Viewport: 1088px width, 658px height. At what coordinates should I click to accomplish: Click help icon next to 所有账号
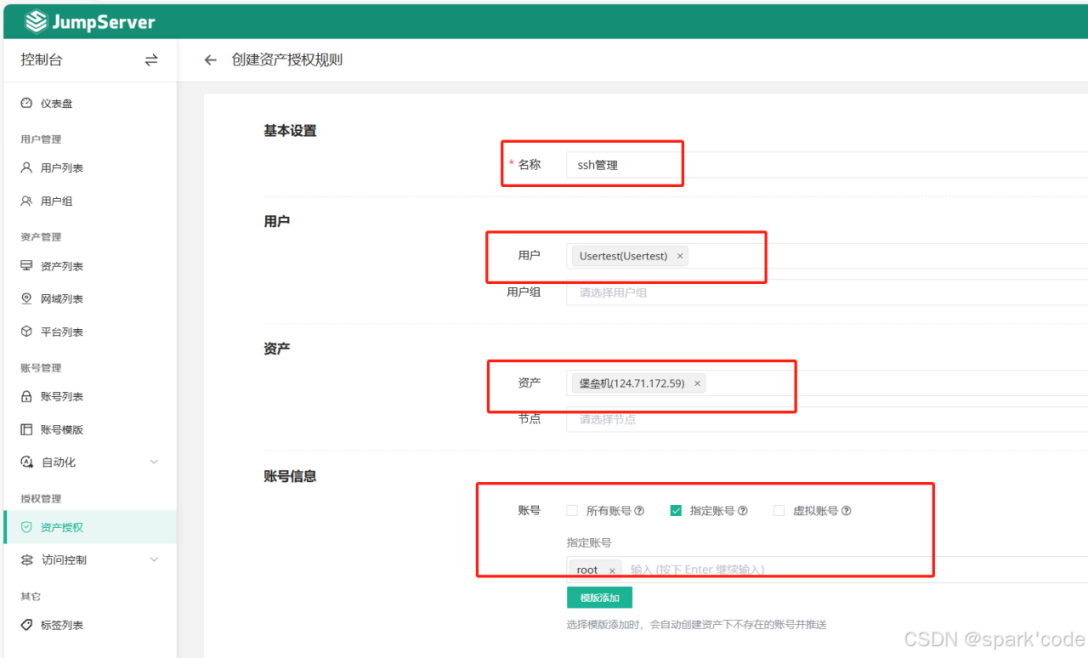point(639,511)
